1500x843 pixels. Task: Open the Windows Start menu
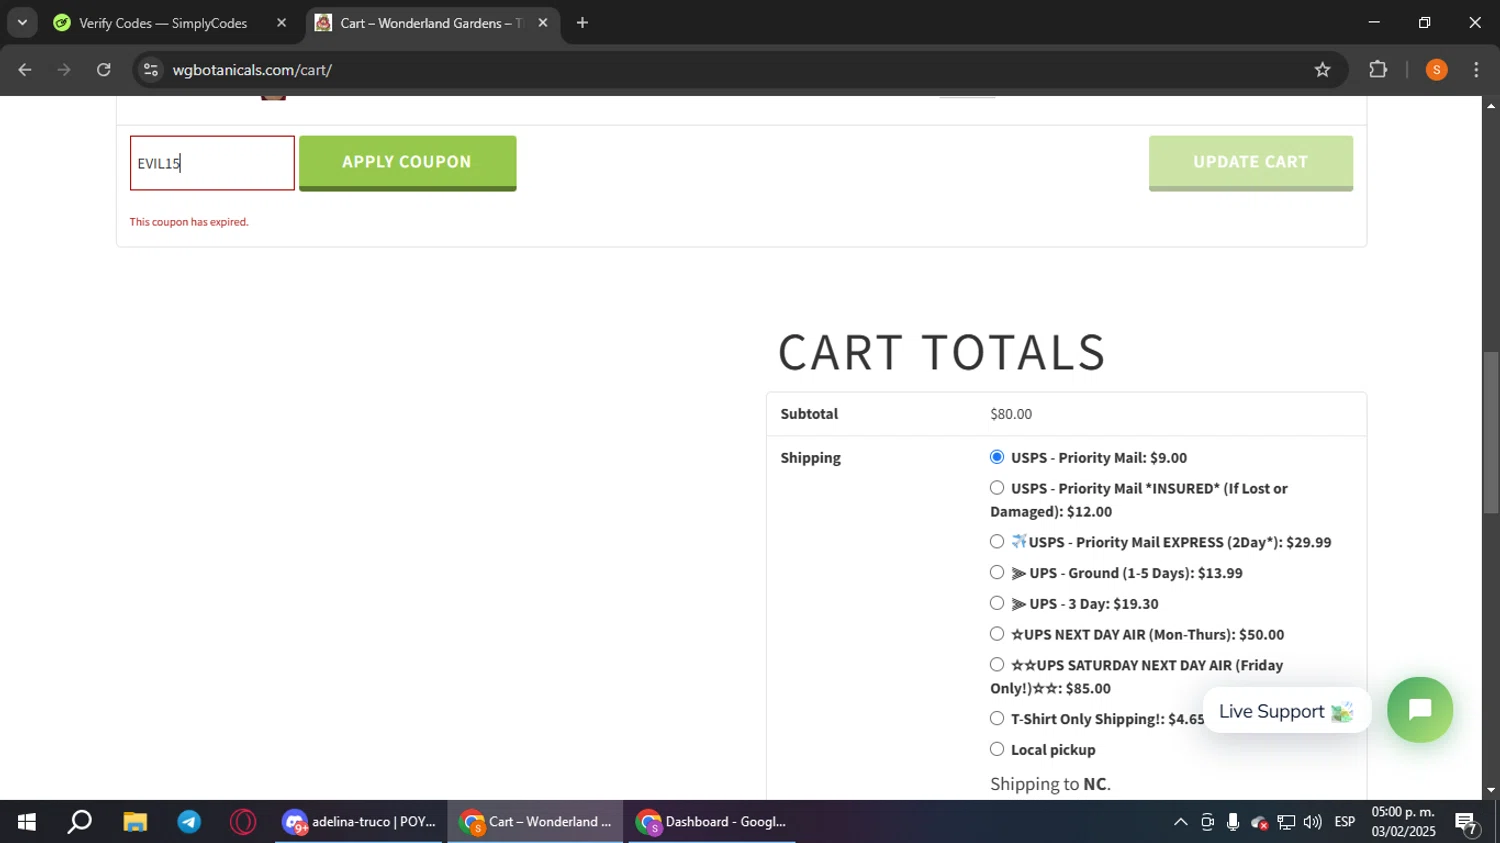(x=26, y=822)
